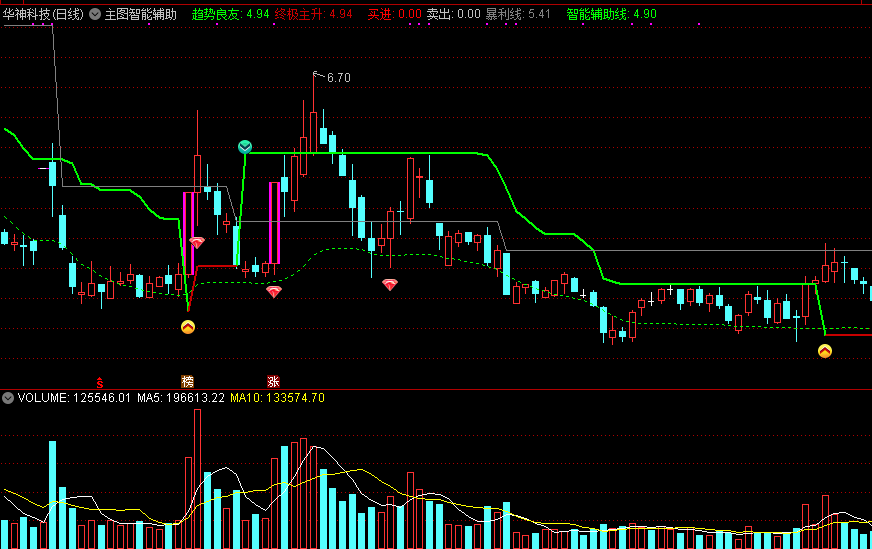Viewport: 872px width, 549px height.
Task: Select the 智能辅助线: 4.90 readout
Action: click(x=611, y=14)
